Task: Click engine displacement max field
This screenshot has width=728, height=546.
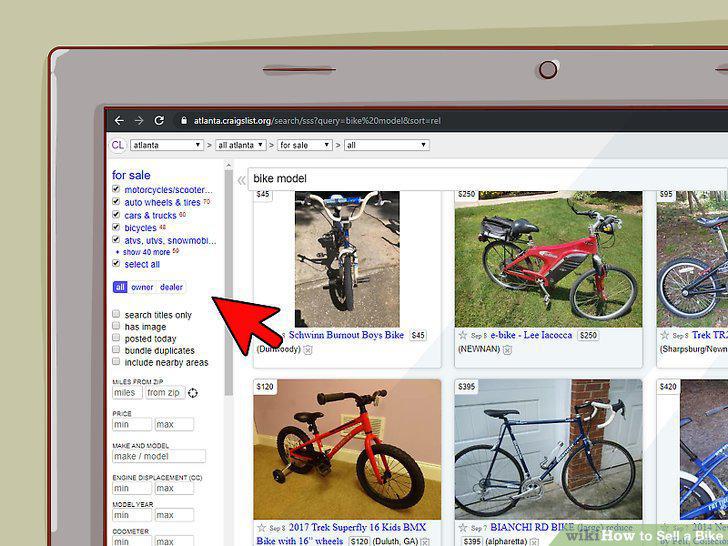Action: click(x=174, y=488)
